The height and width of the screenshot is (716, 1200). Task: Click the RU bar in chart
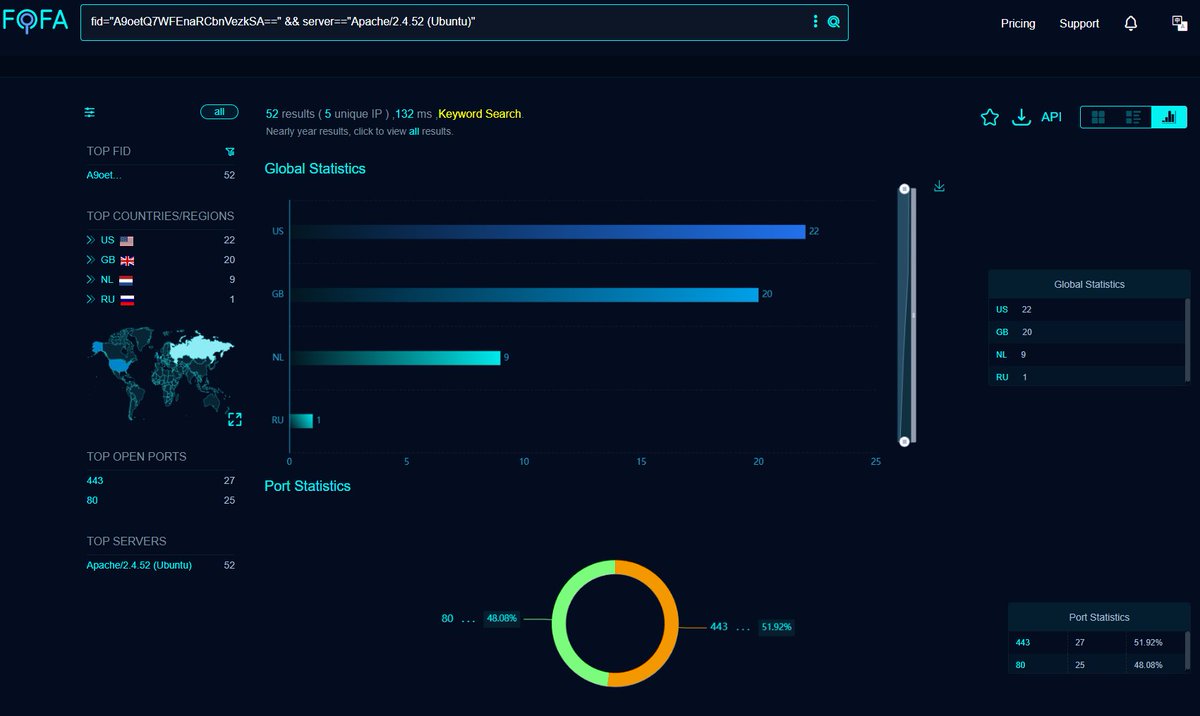tap(301, 421)
